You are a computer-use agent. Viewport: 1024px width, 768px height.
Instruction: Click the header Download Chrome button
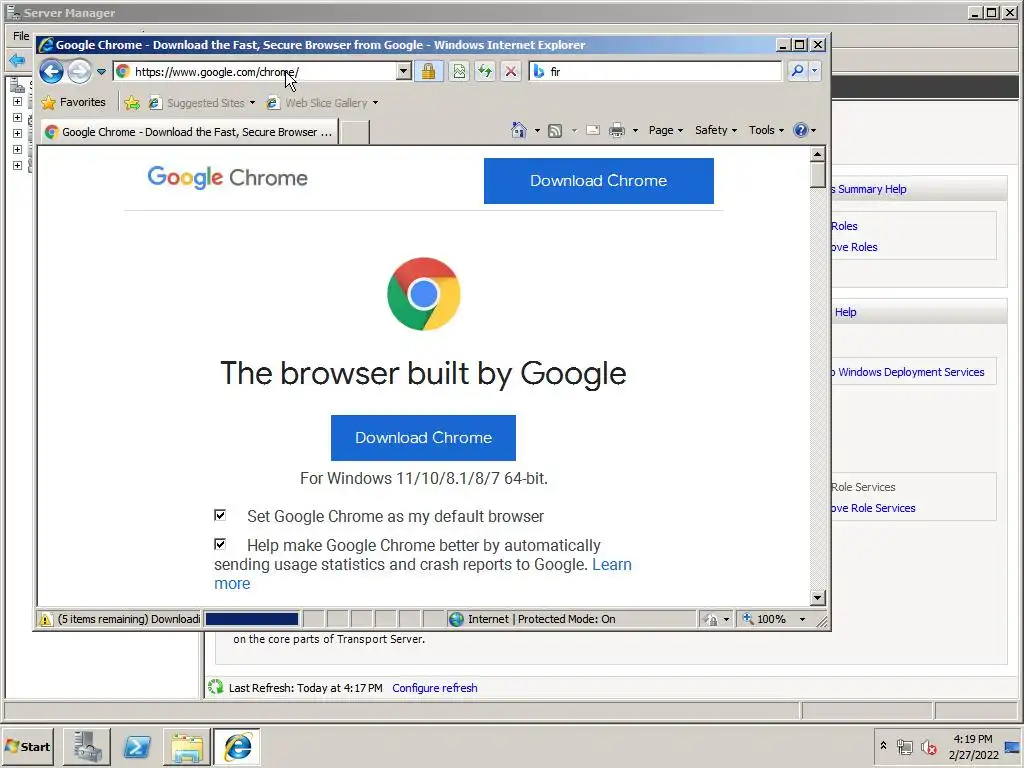[x=599, y=181]
